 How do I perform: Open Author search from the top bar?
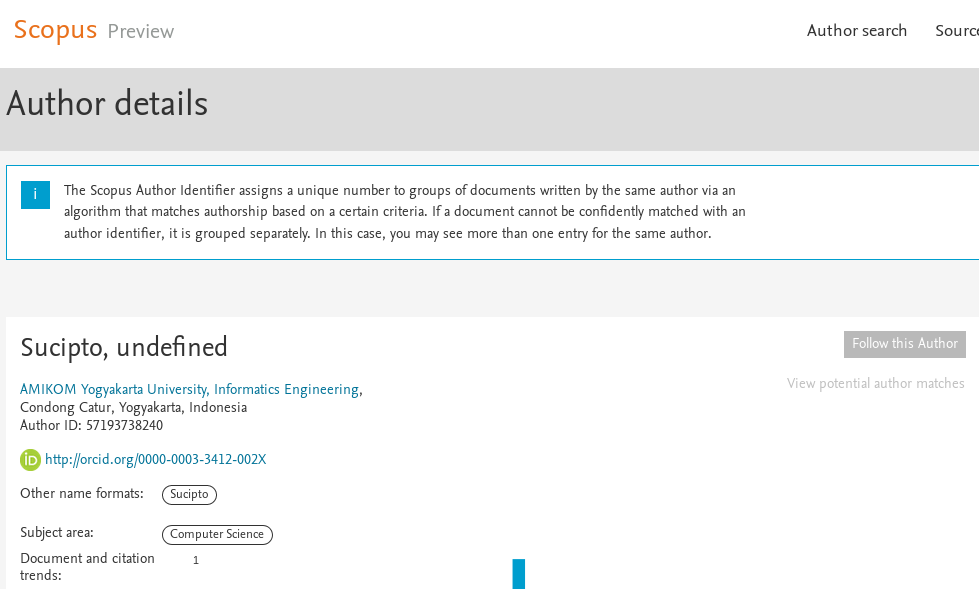tap(856, 31)
